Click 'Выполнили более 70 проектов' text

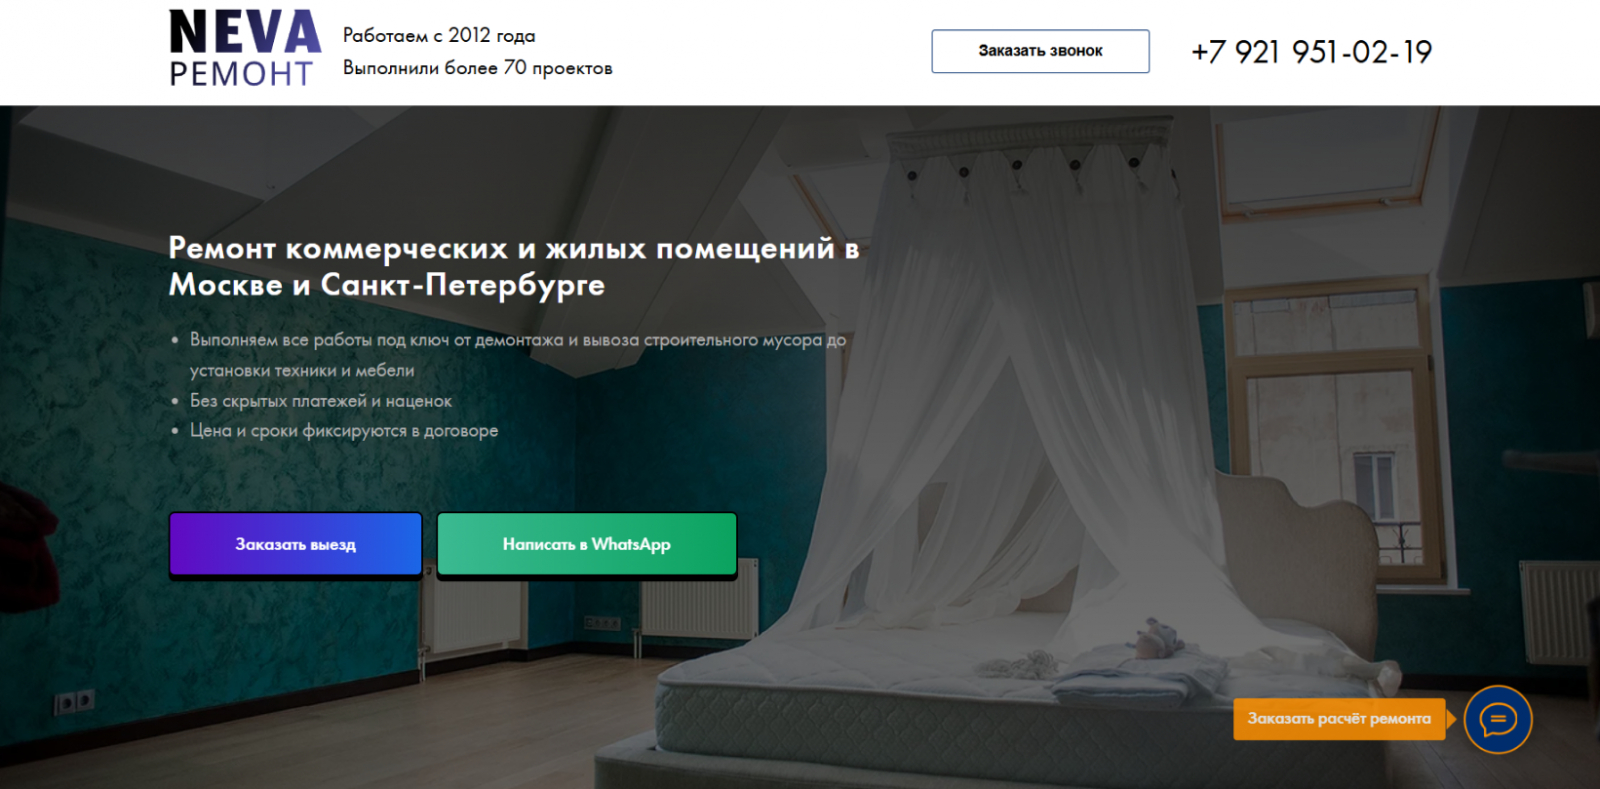[478, 68]
